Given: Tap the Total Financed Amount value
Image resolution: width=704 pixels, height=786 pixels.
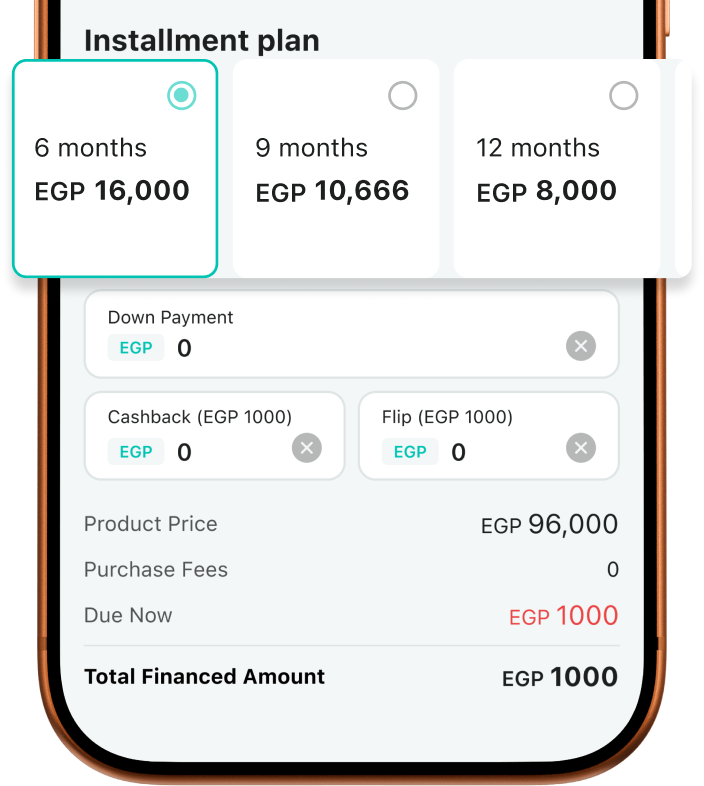Looking at the screenshot, I should tap(559, 677).
